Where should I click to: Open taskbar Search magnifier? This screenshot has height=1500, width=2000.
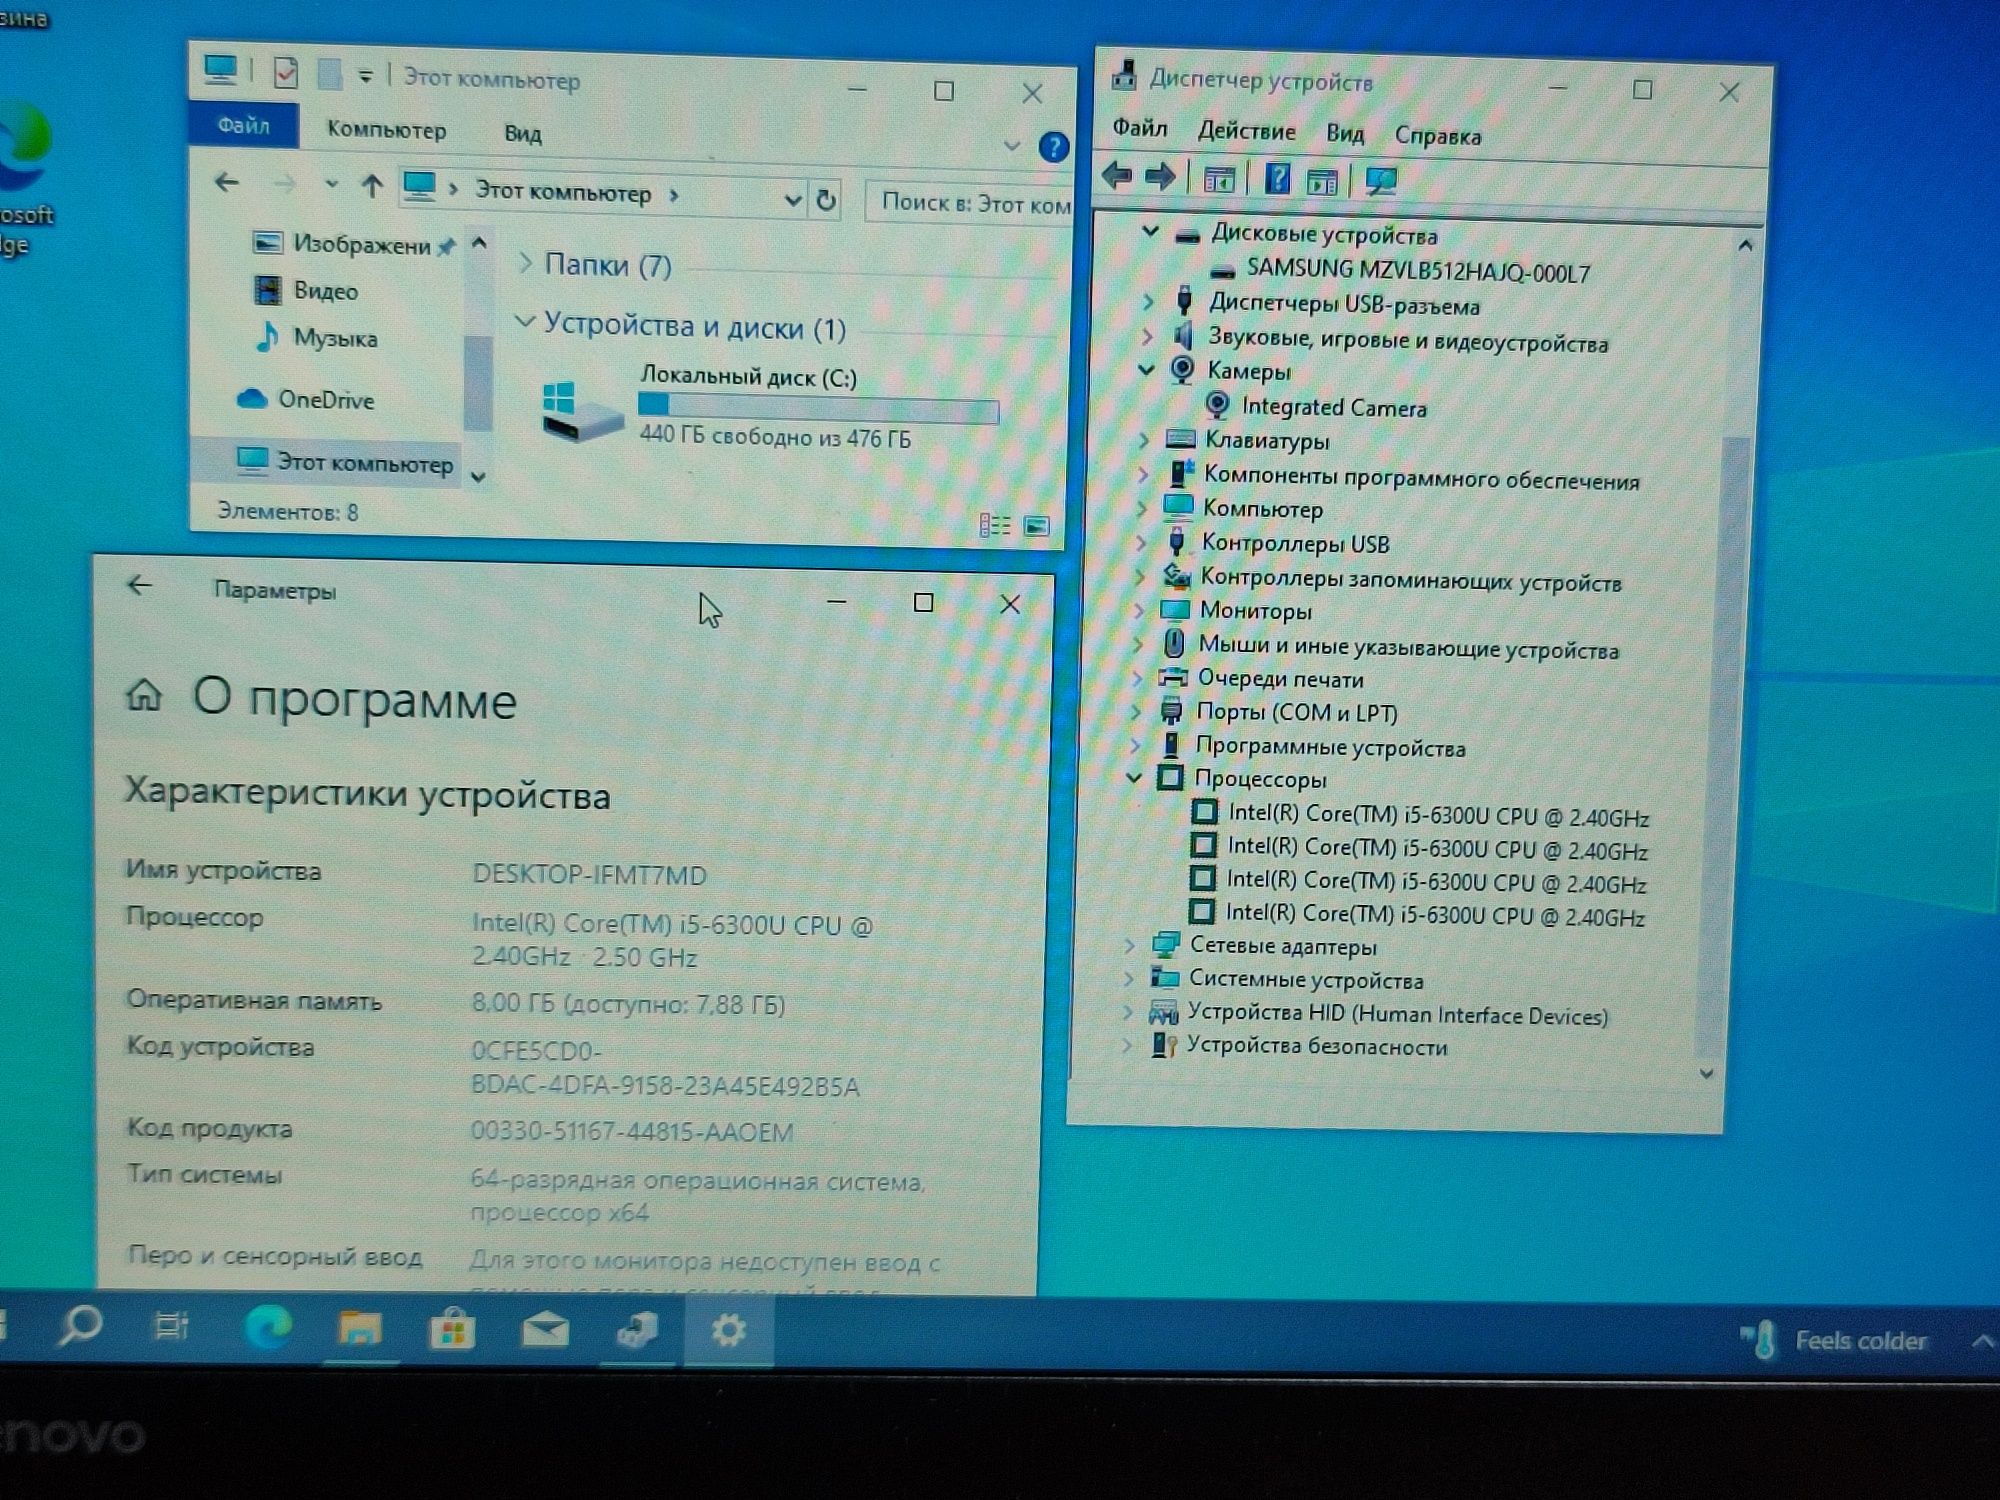(x=79, y=1327)
